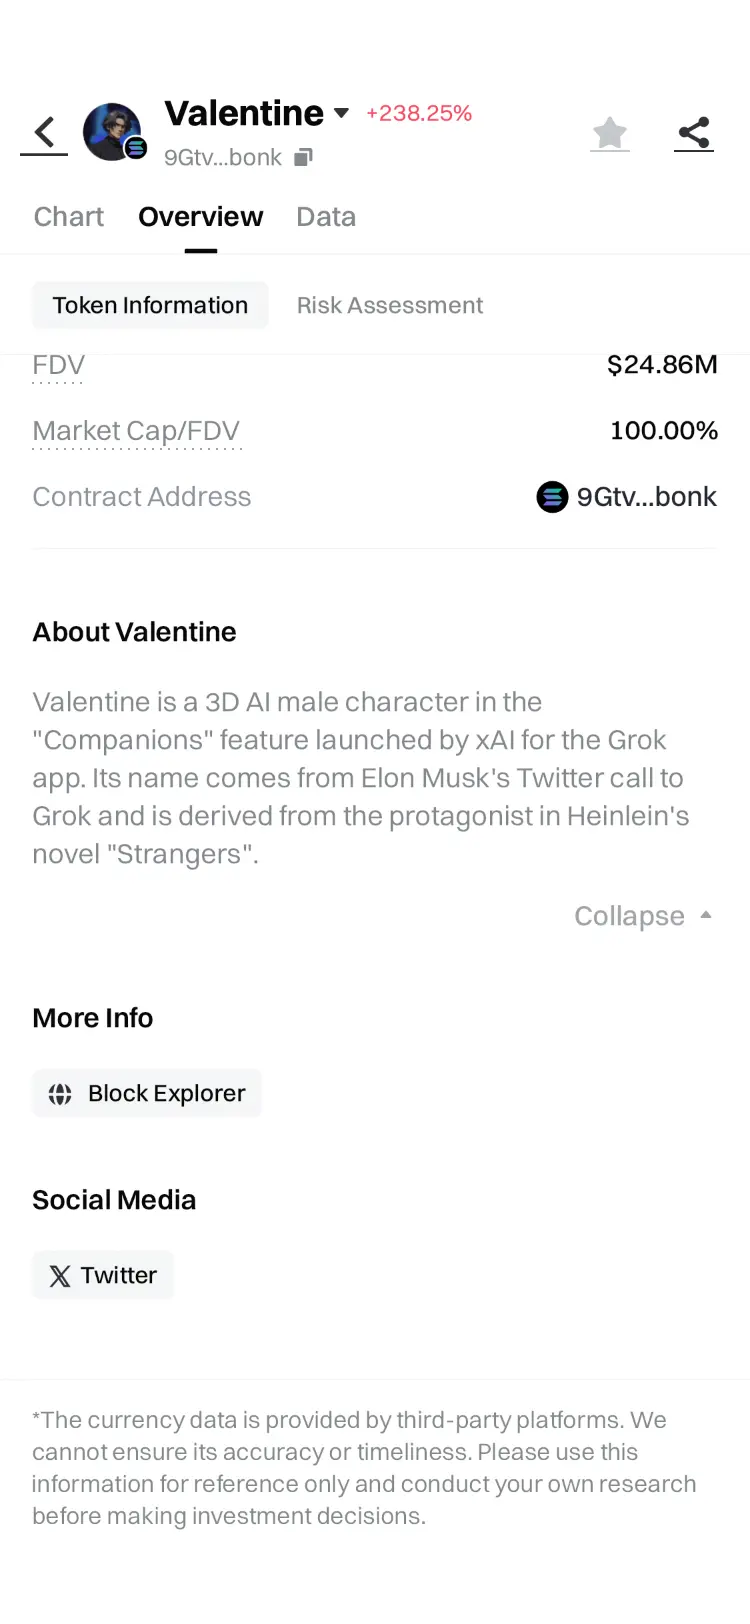Share this token via the share icon
Viewport: 750px width, 1624px height.
tap(694, 132)
